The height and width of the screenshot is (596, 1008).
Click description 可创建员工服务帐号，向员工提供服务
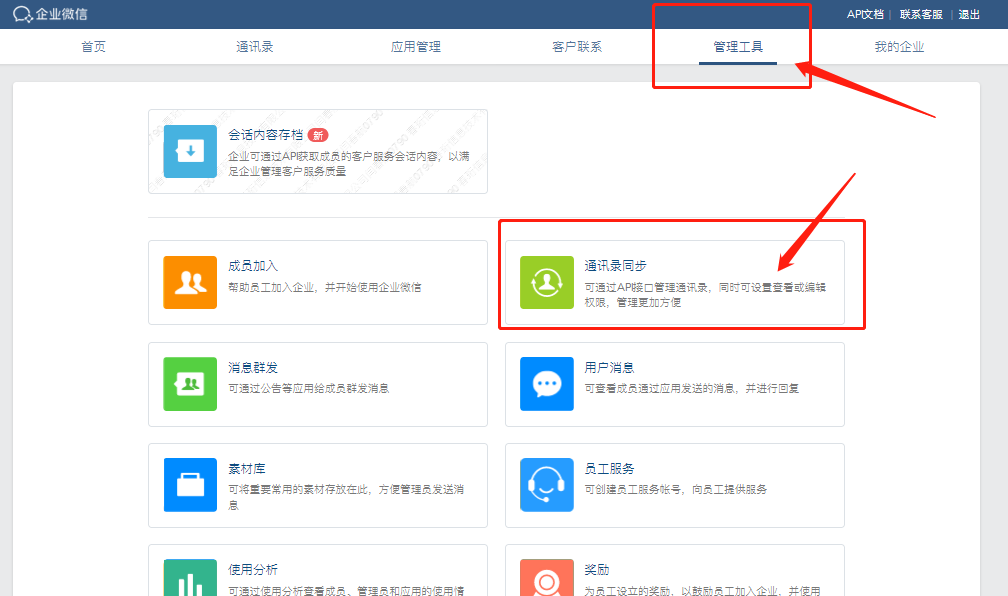(676, 489)
